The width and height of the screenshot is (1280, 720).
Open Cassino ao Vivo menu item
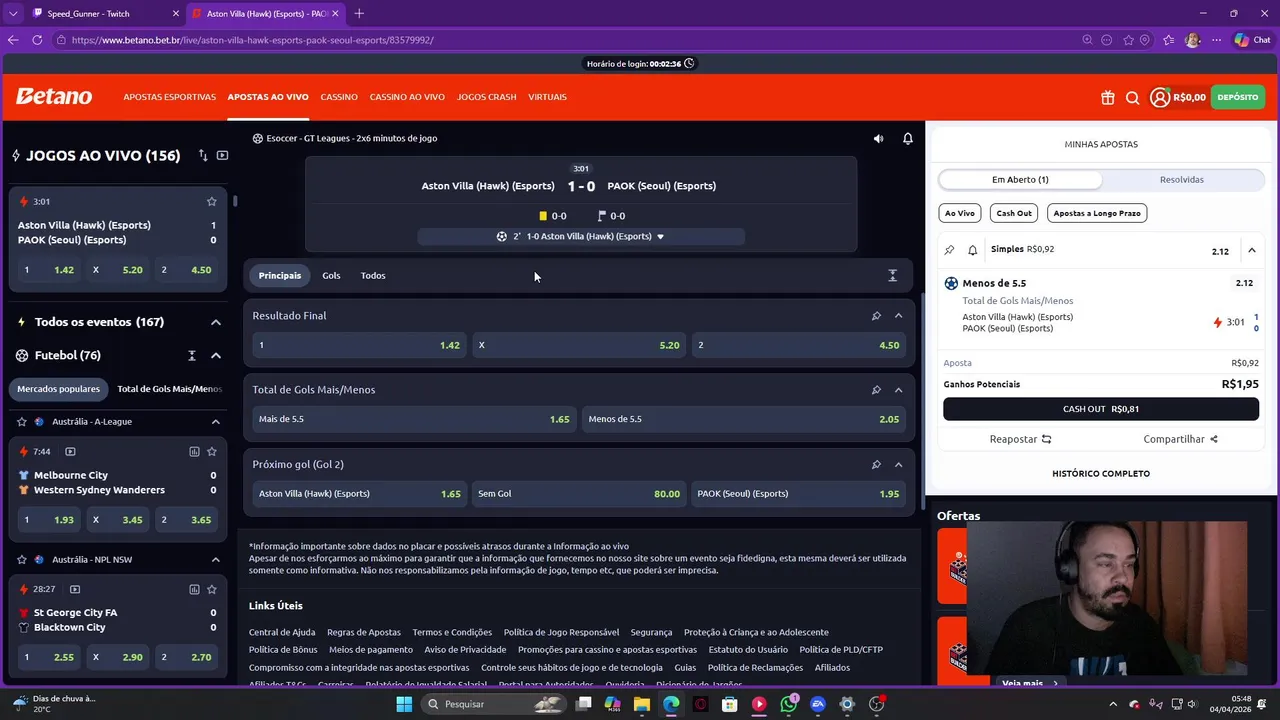pos(407,97)
